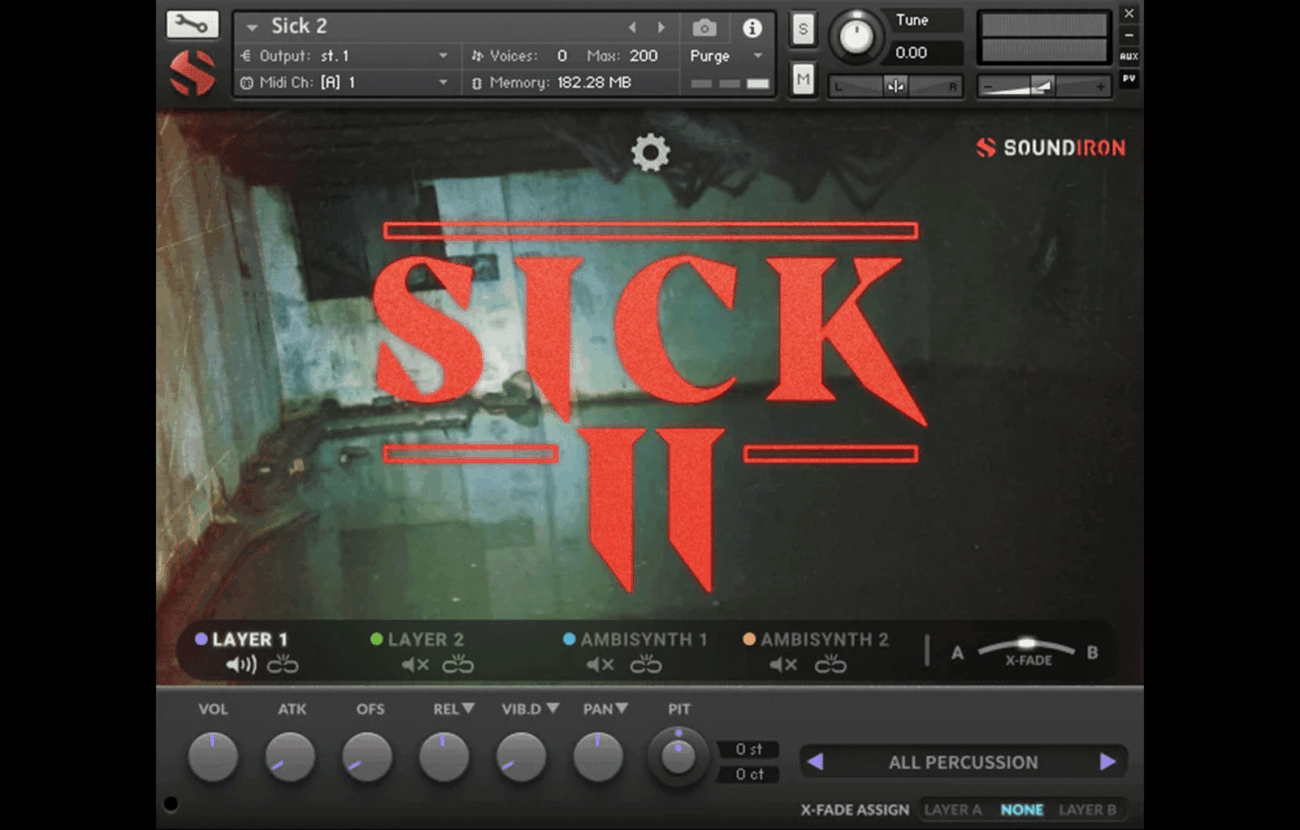Minimize the instrument view with minus button
Image resolution: width=1300 pixels, height=830 pixels.
tap(1129, 35)
